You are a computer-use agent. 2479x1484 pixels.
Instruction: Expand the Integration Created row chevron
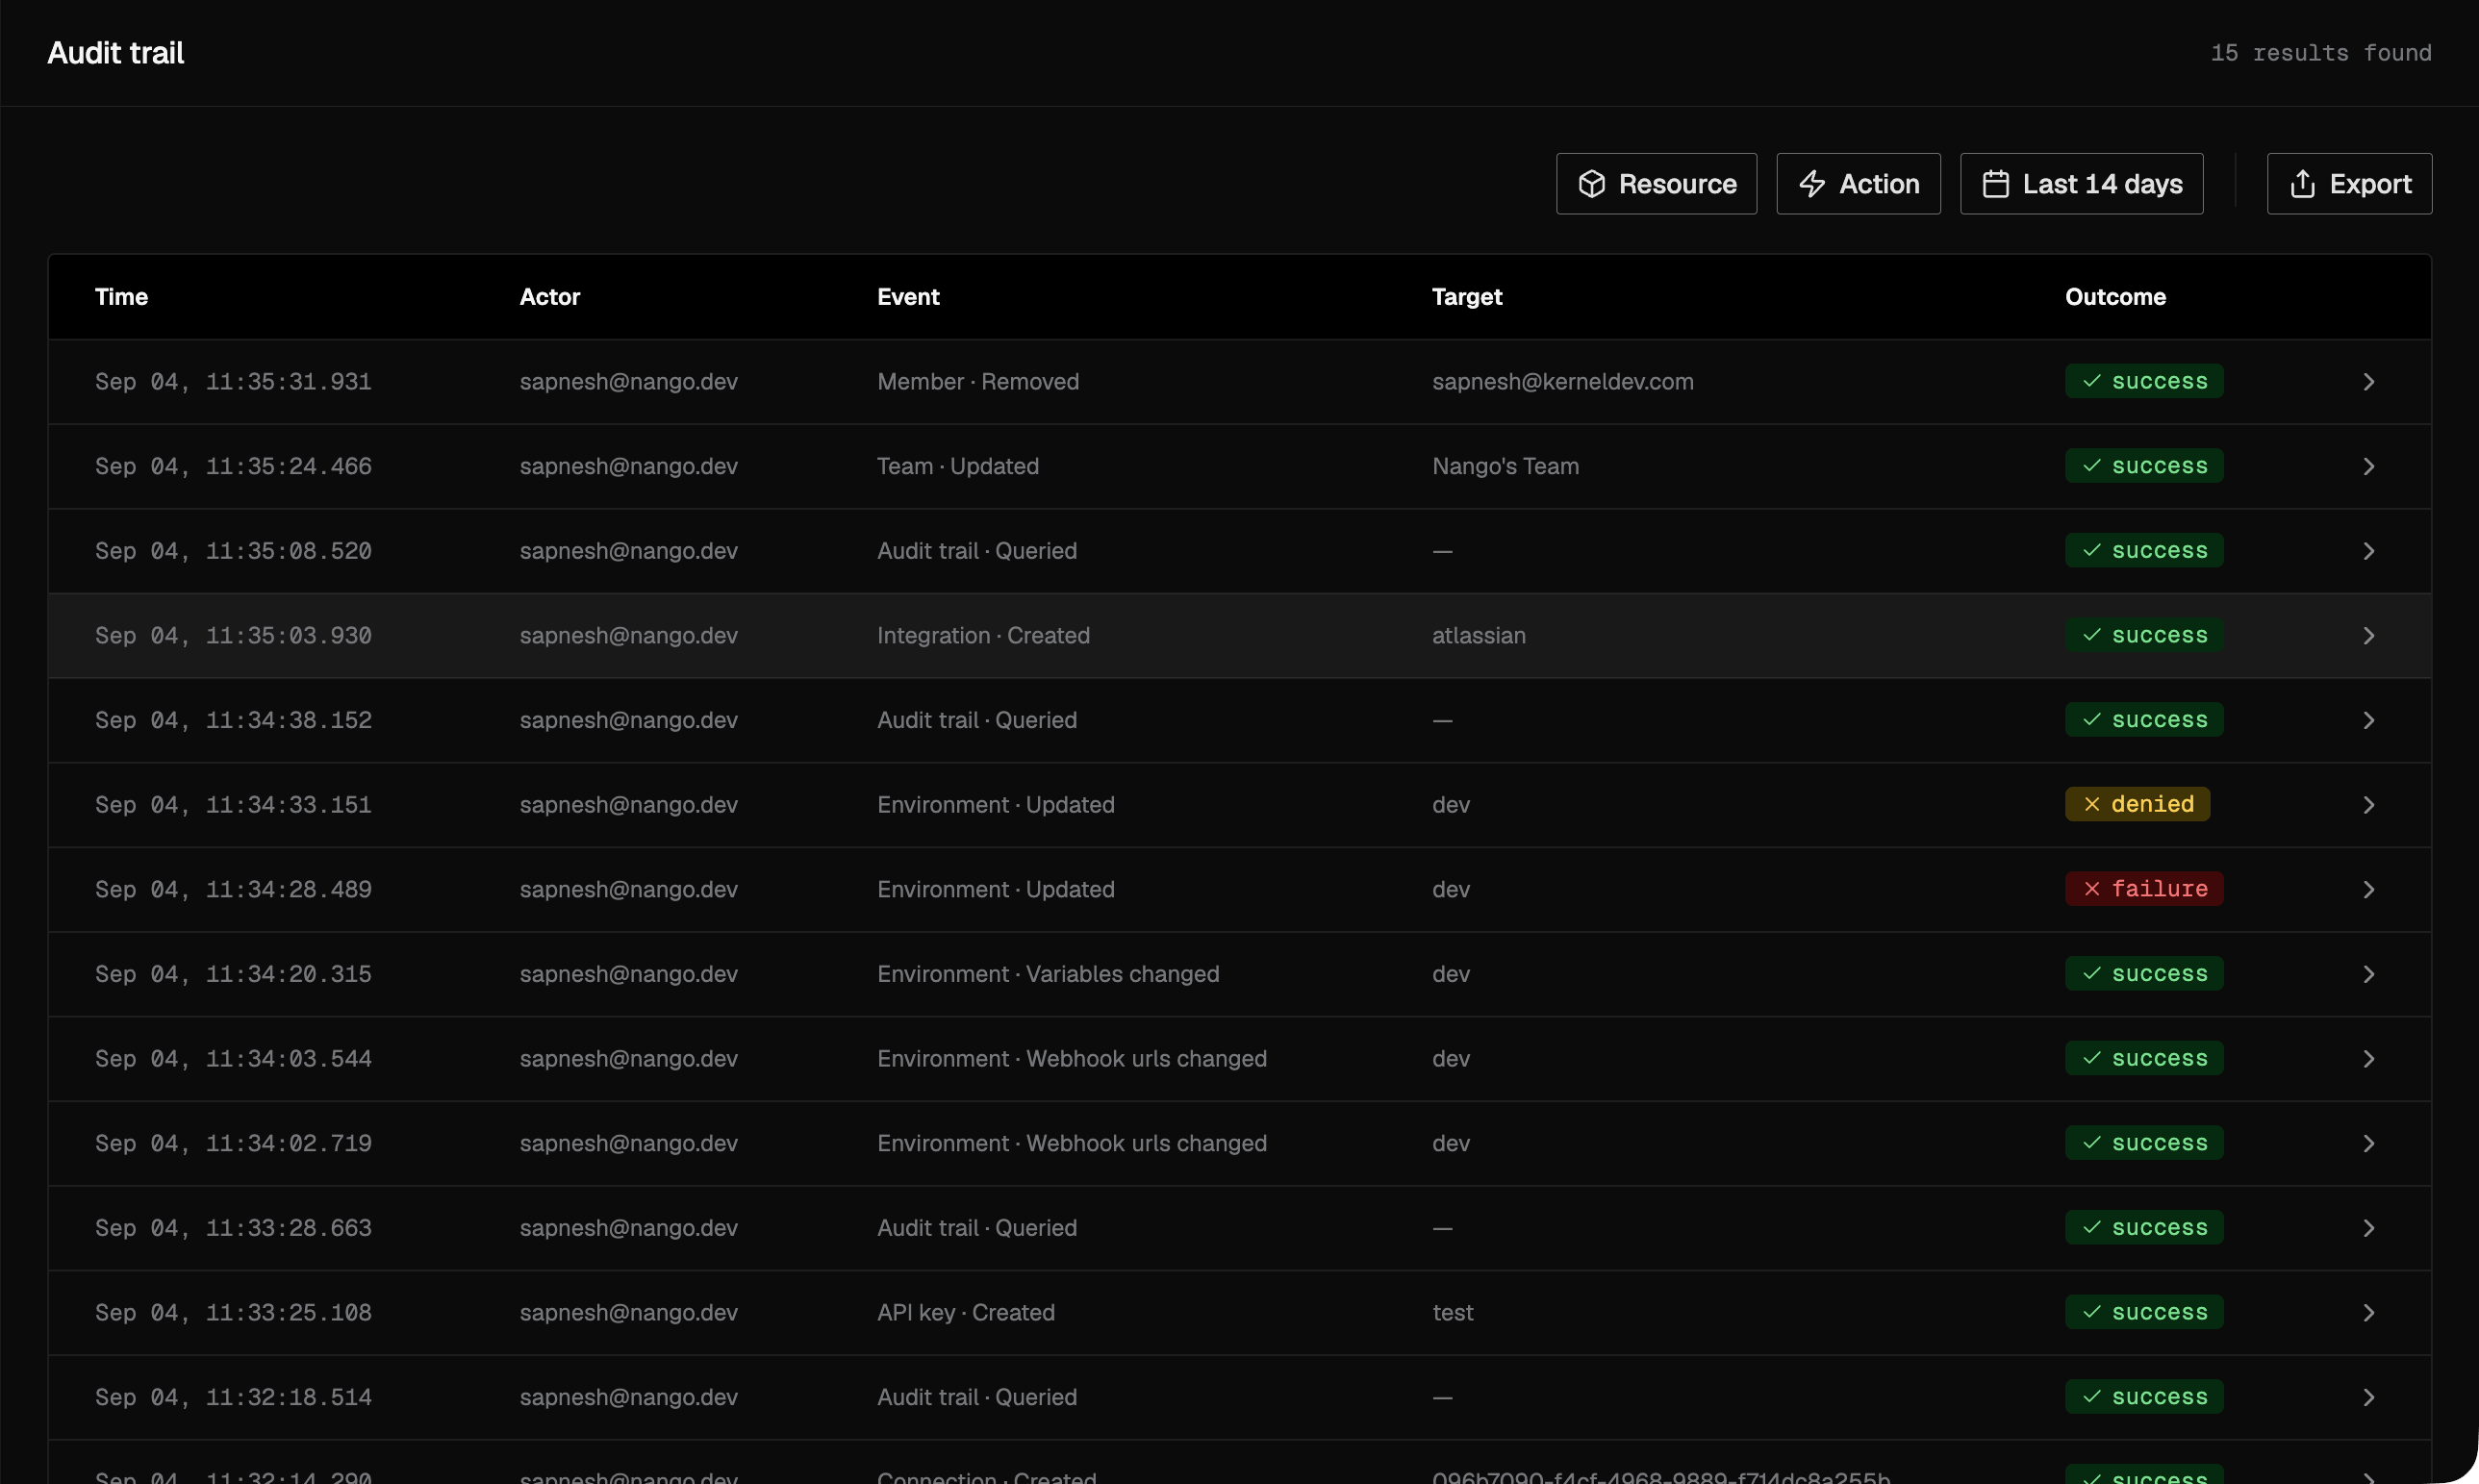click(x=2368, y=636)
